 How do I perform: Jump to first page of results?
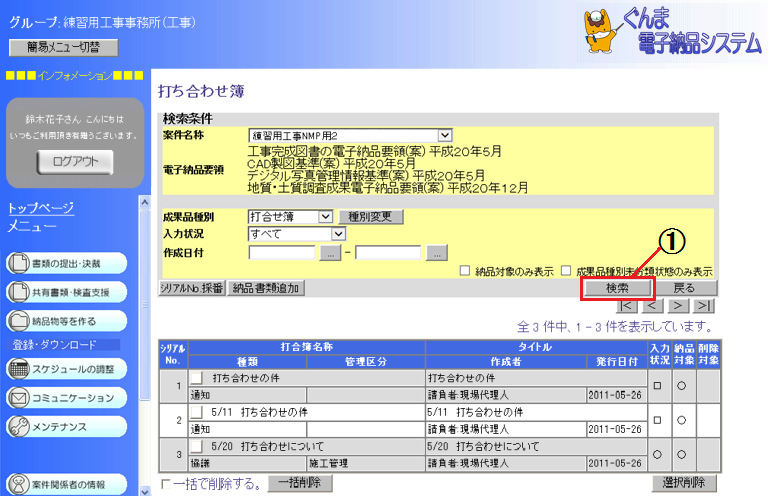[x=626, y=306]
